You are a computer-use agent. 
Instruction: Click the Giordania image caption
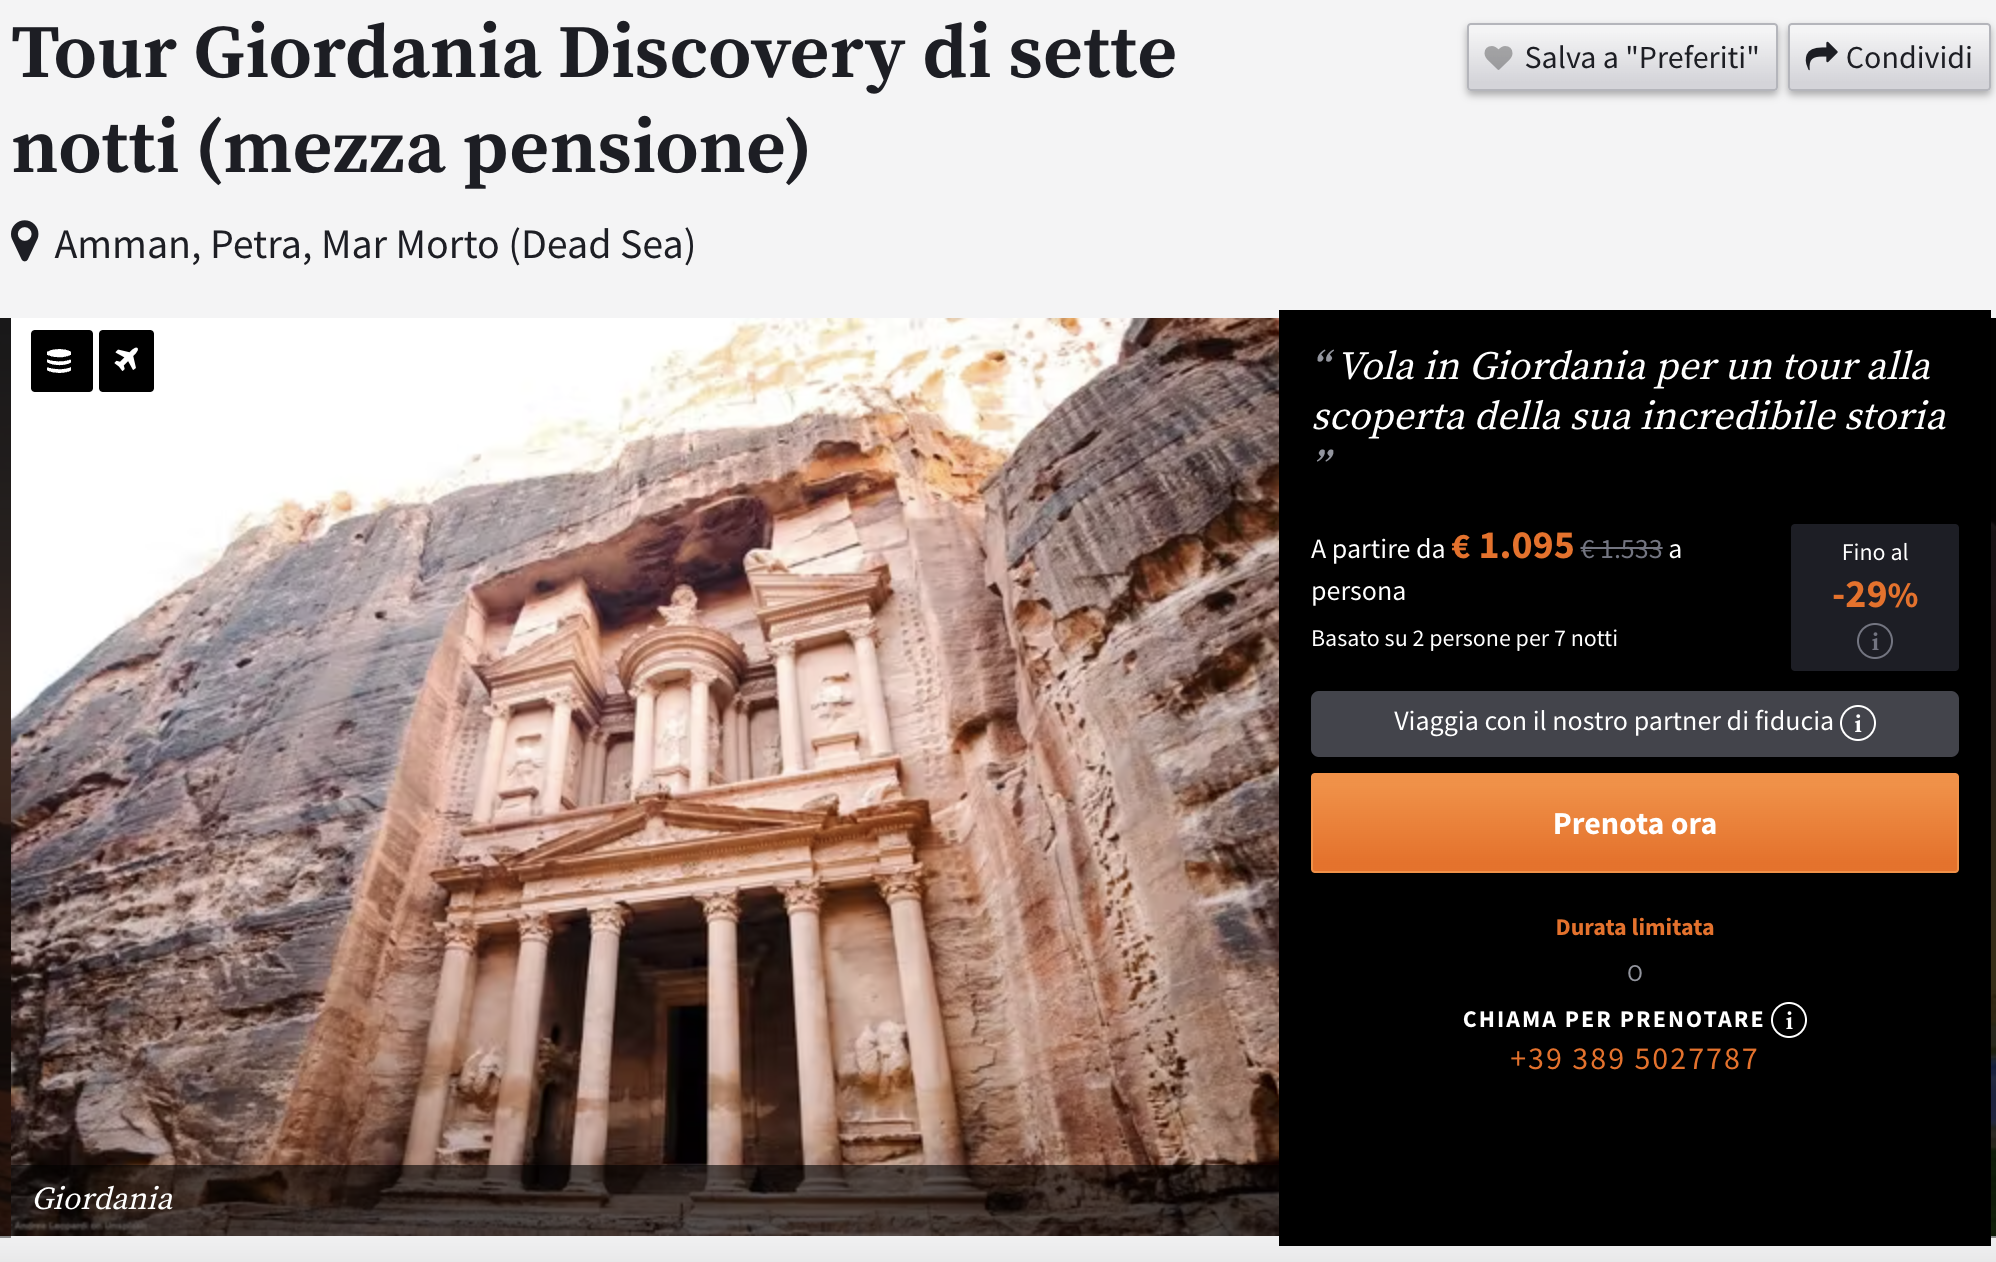coord(103,1198)
